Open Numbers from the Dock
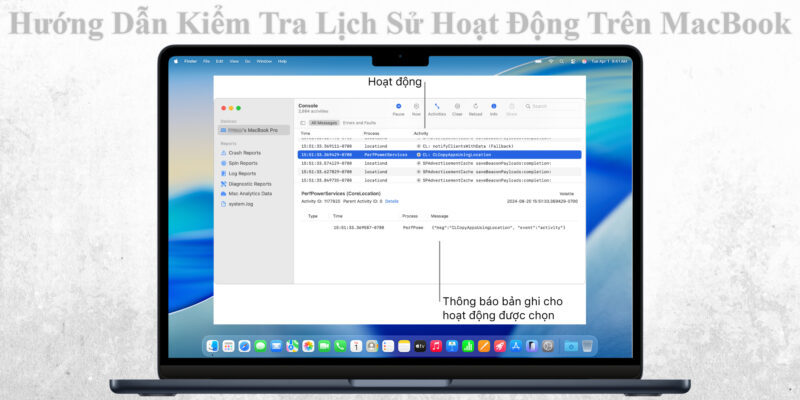The width and height of the screenshot is (800, 400). pyautogui.click(x=468, y=346)
